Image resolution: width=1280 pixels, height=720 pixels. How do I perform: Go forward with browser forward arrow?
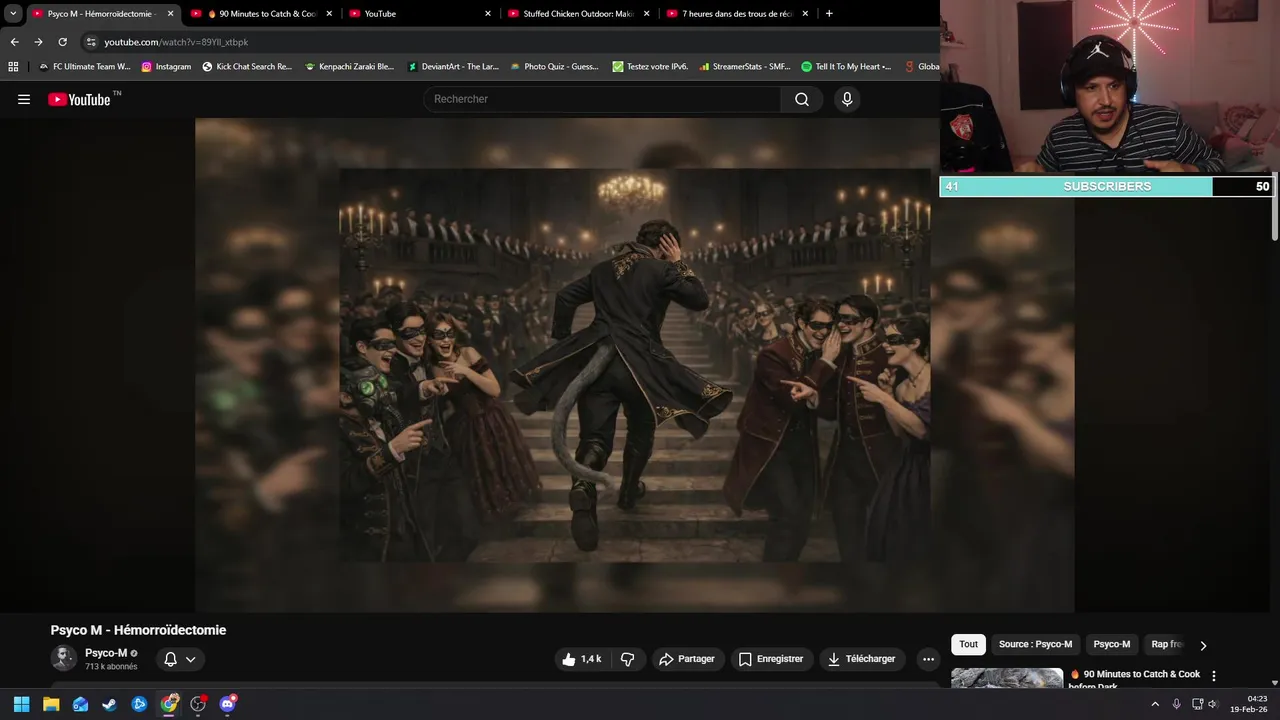click(x=38, y=42)
